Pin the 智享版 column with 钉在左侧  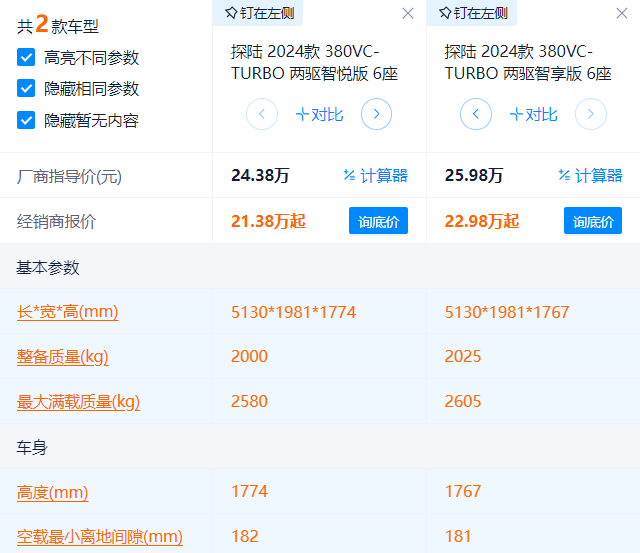(x=473, y=13)
